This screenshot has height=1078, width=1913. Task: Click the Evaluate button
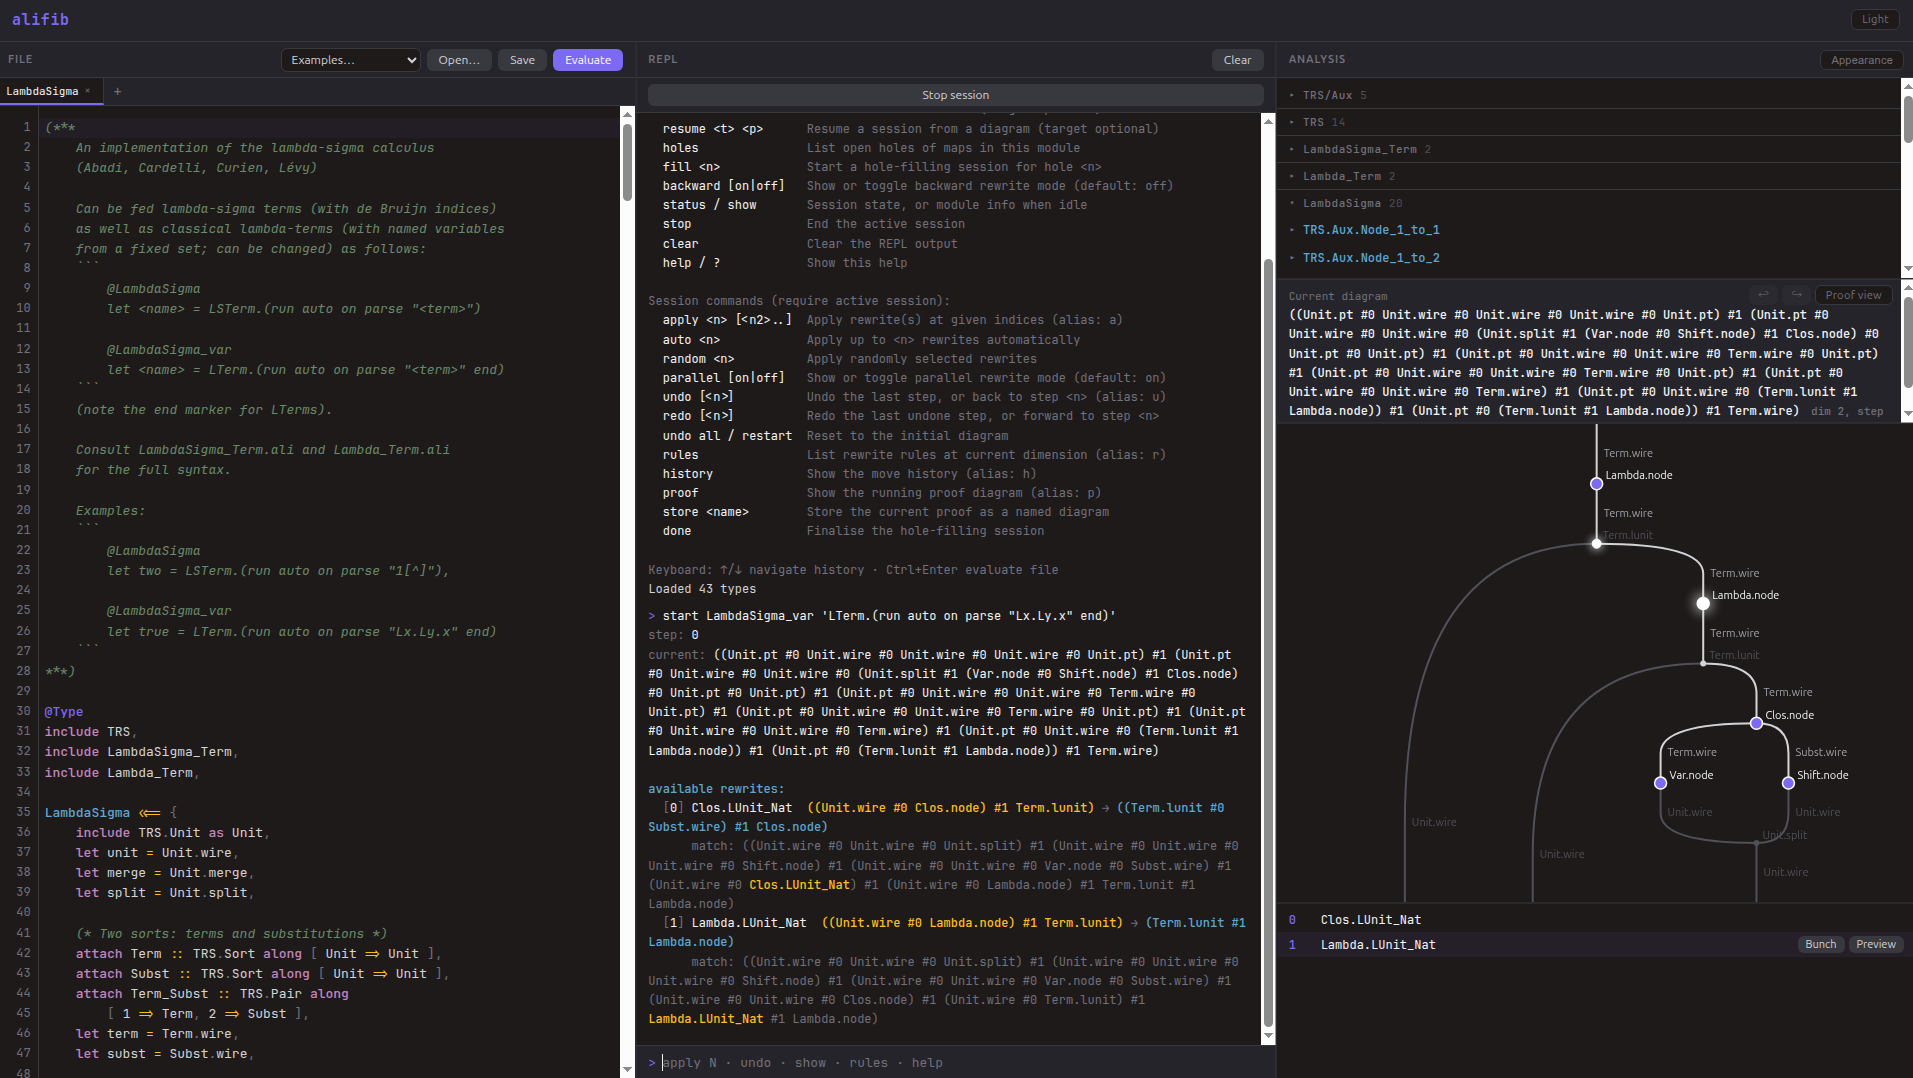588,60
